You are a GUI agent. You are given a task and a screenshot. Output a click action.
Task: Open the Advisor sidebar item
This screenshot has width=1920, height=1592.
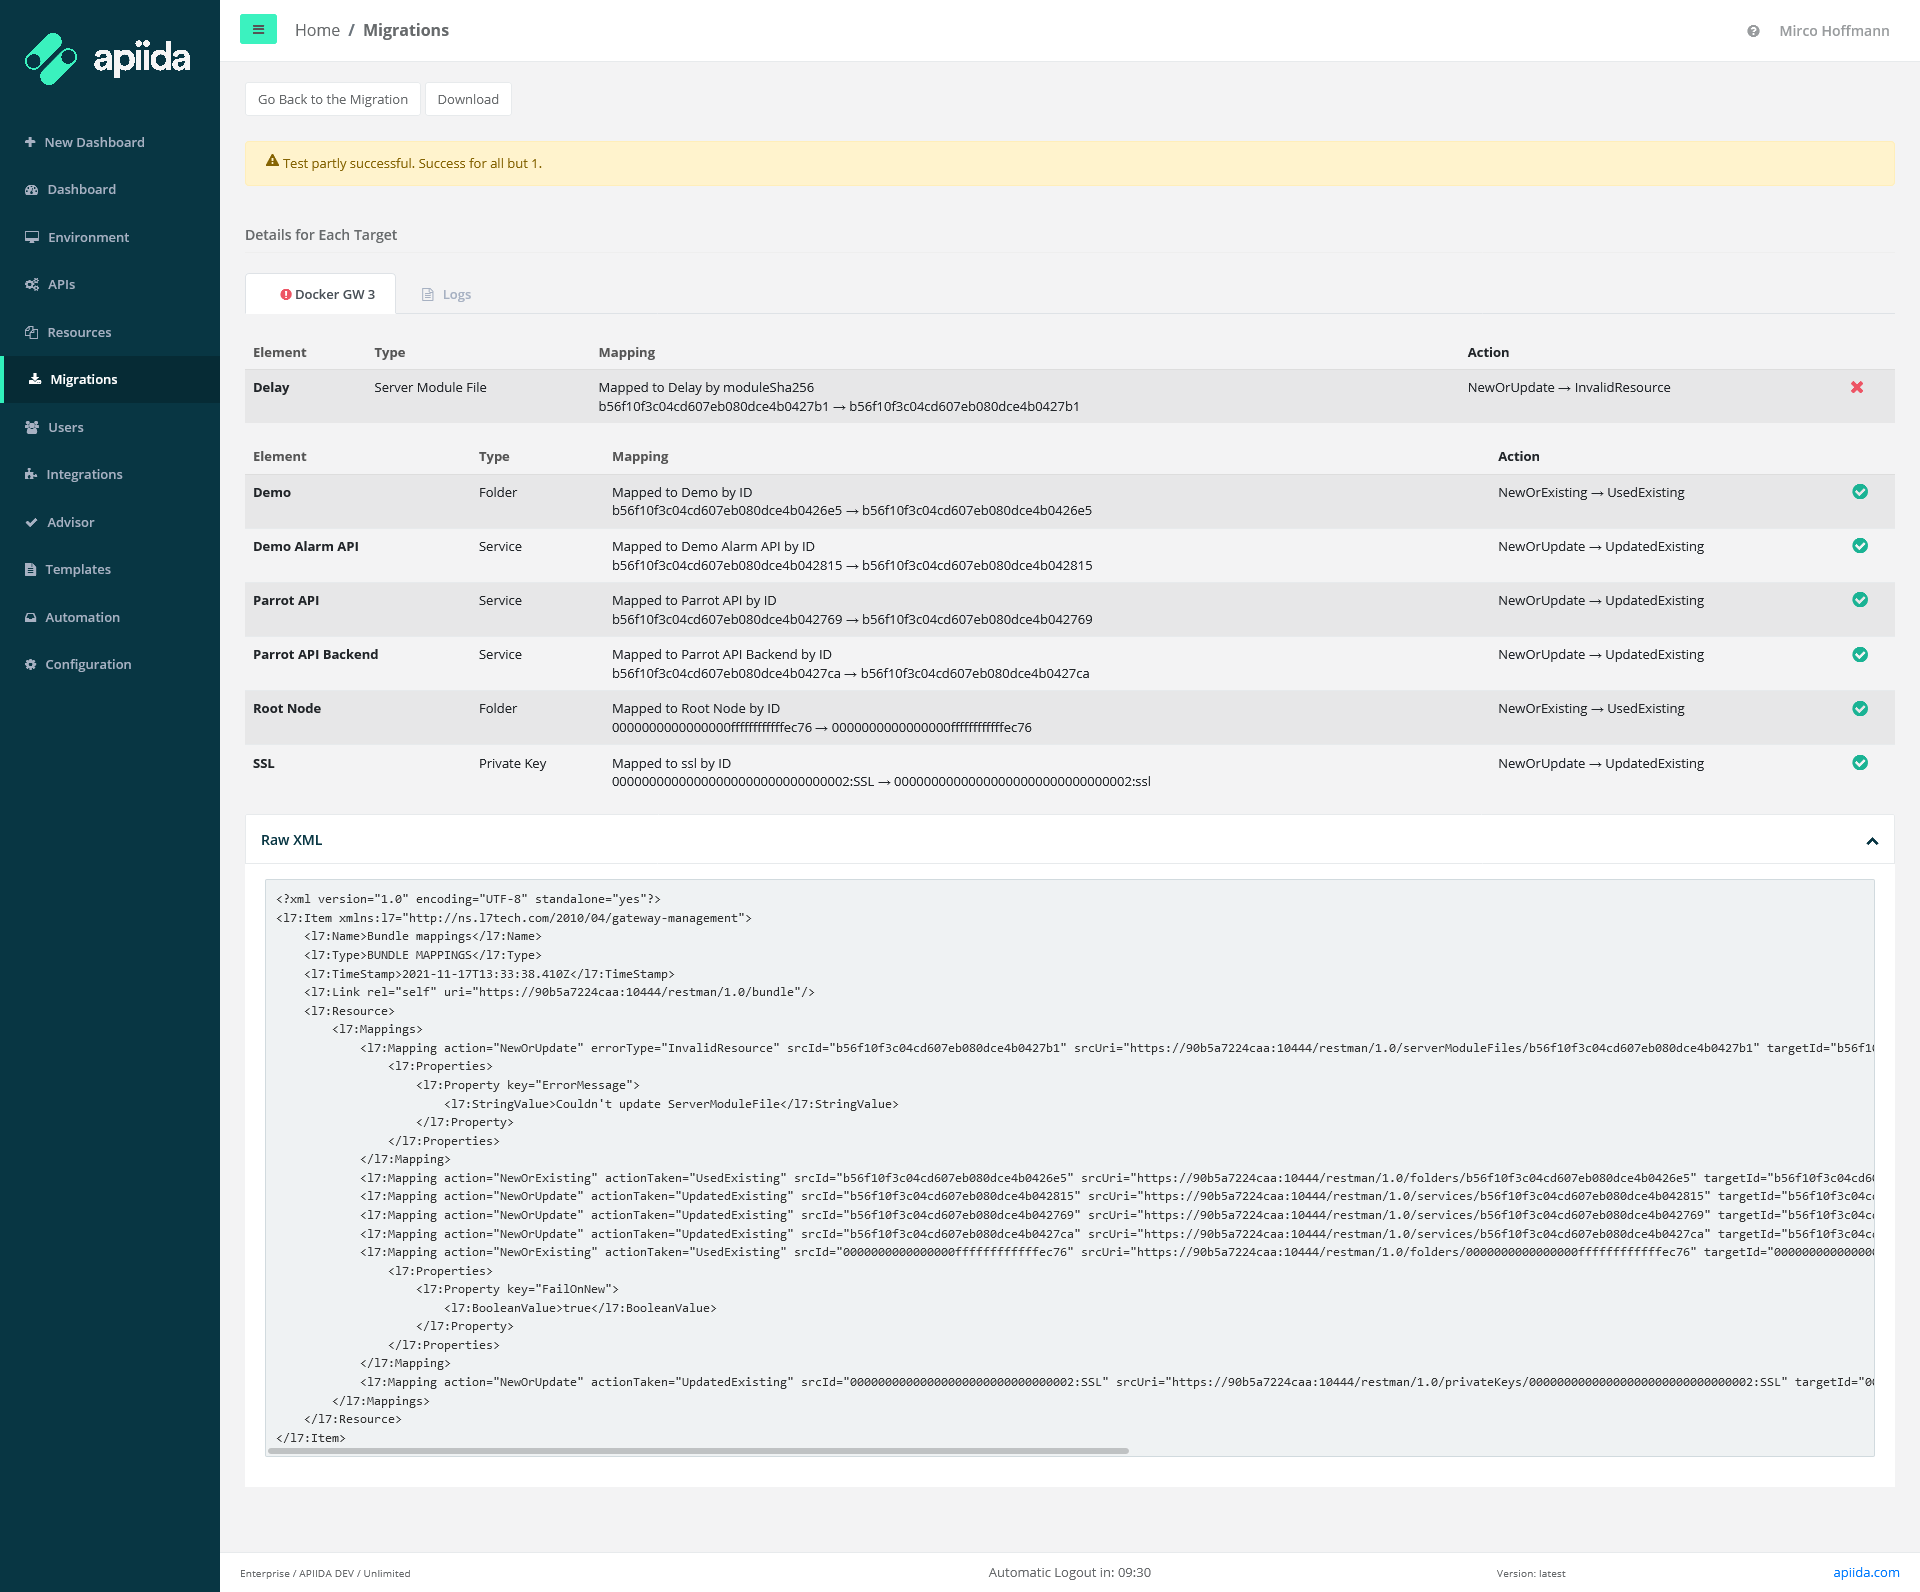point(70,522)
